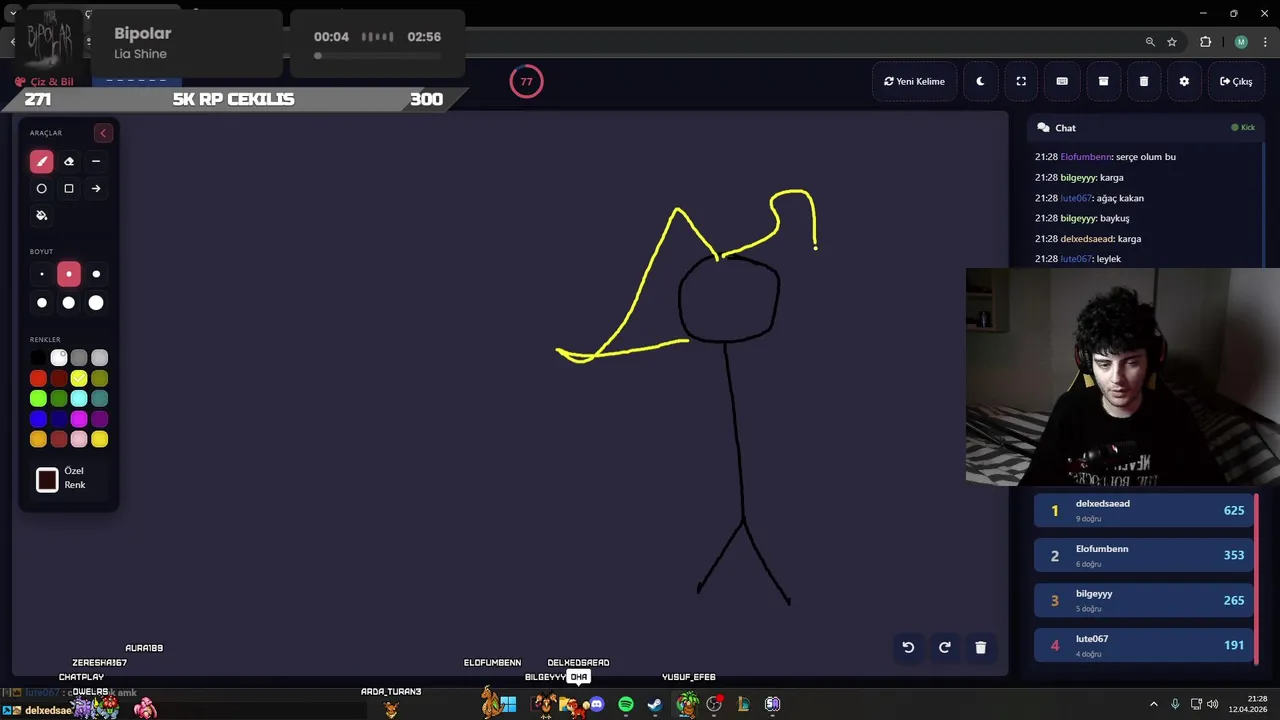Undo the last canvas stroke
Image resolution: width=1280 pixels, height=720 pixels.
click(x=908, y=647)
